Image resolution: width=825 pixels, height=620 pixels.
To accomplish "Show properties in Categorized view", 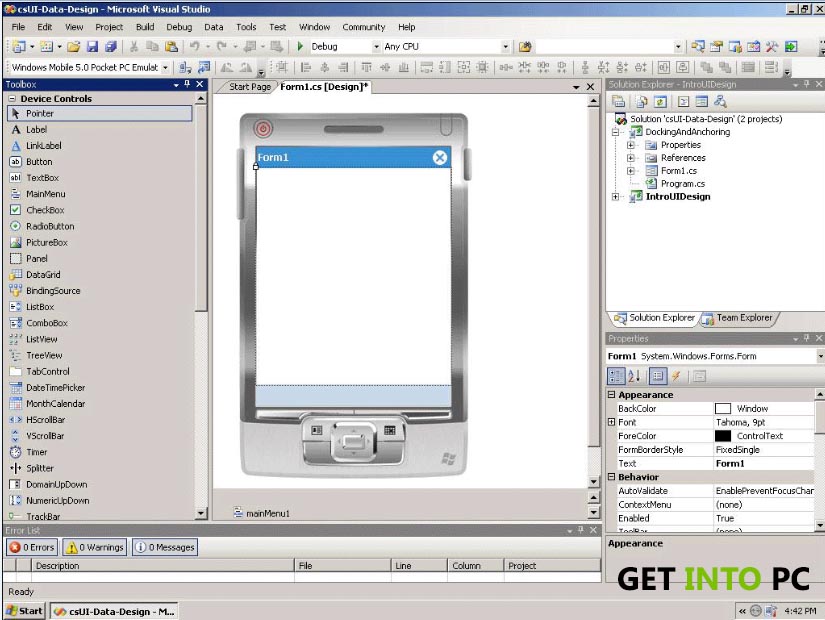I will [x=616, y=376].
